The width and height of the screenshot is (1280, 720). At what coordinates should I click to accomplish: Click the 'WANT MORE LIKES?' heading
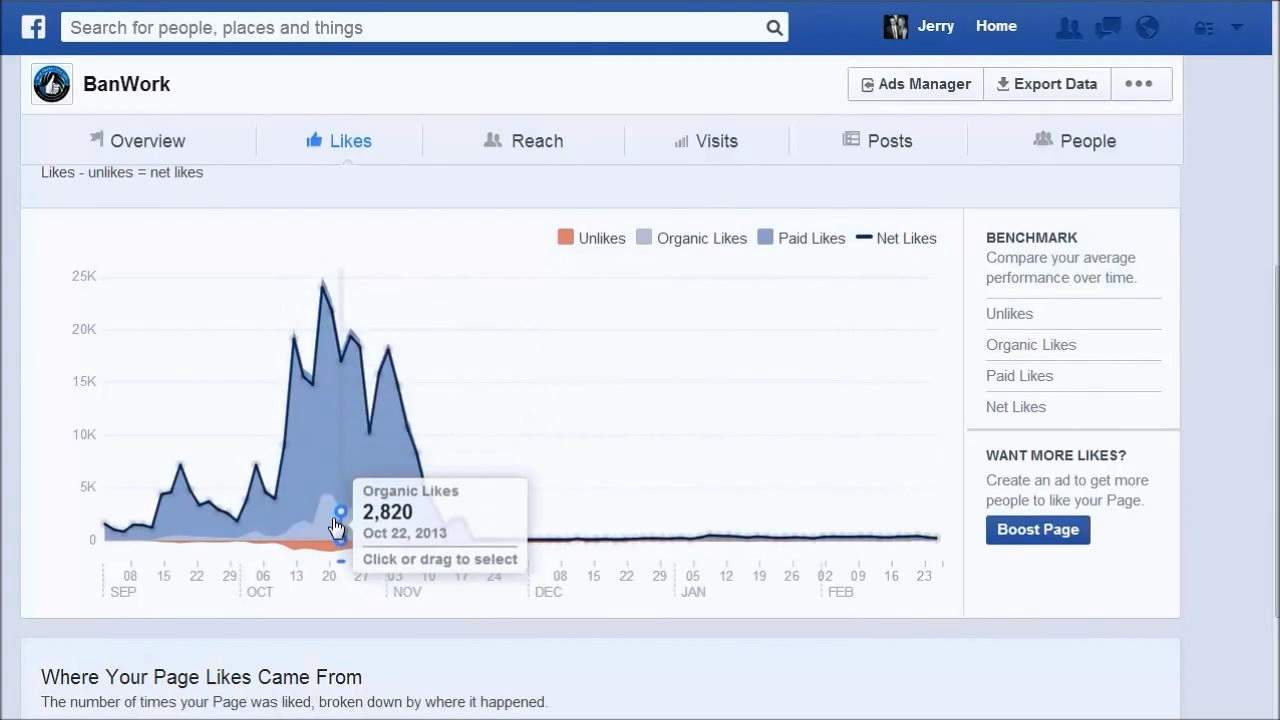(1056, 455)
